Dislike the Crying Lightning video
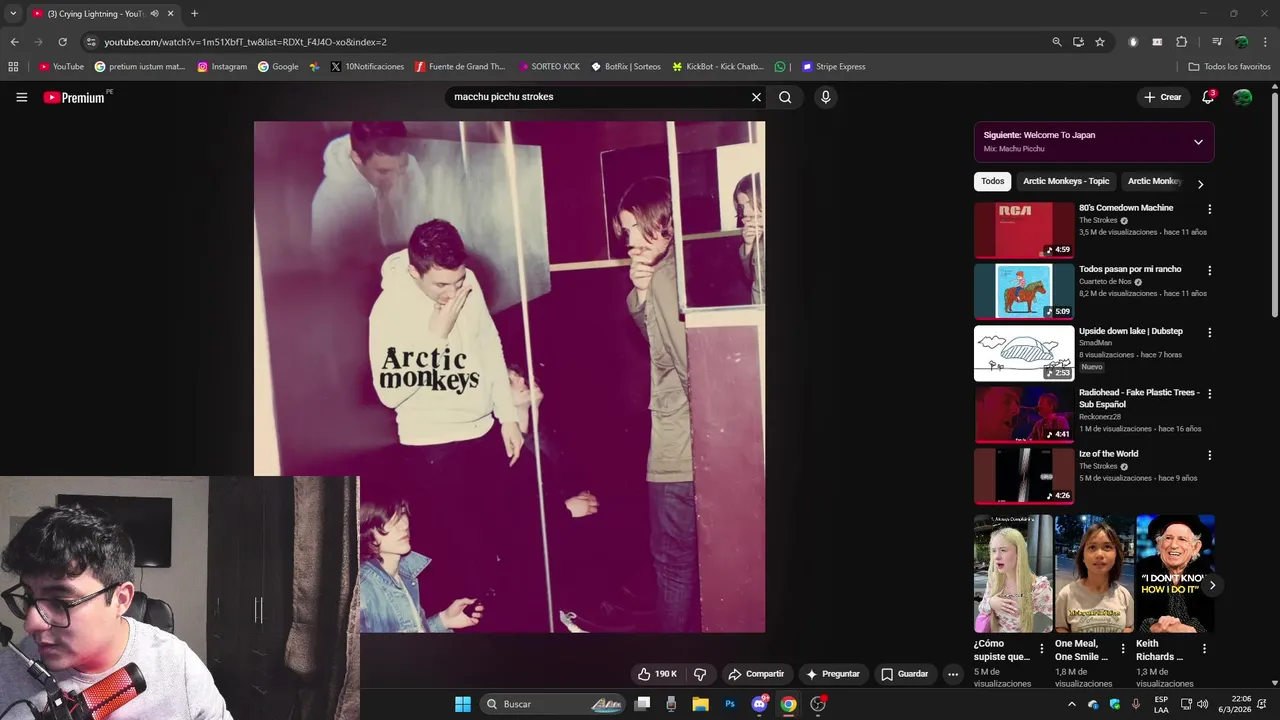Screen dimensions: 1280x720 coord(700,674)
